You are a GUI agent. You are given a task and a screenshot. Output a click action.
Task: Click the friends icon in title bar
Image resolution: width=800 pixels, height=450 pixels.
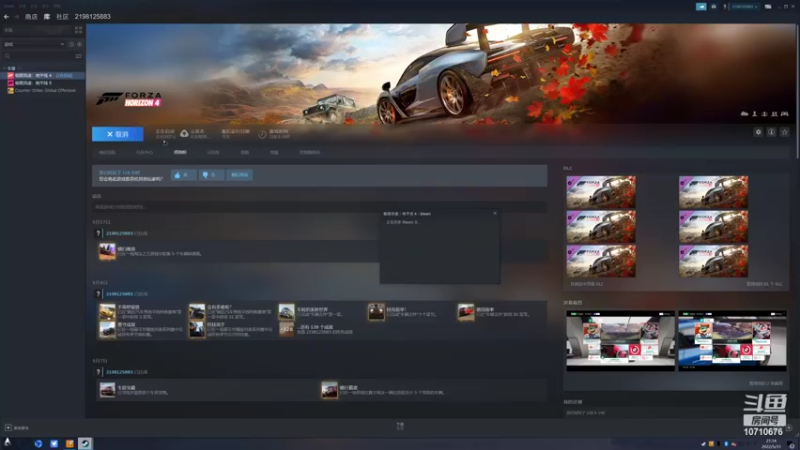(714, 7)
